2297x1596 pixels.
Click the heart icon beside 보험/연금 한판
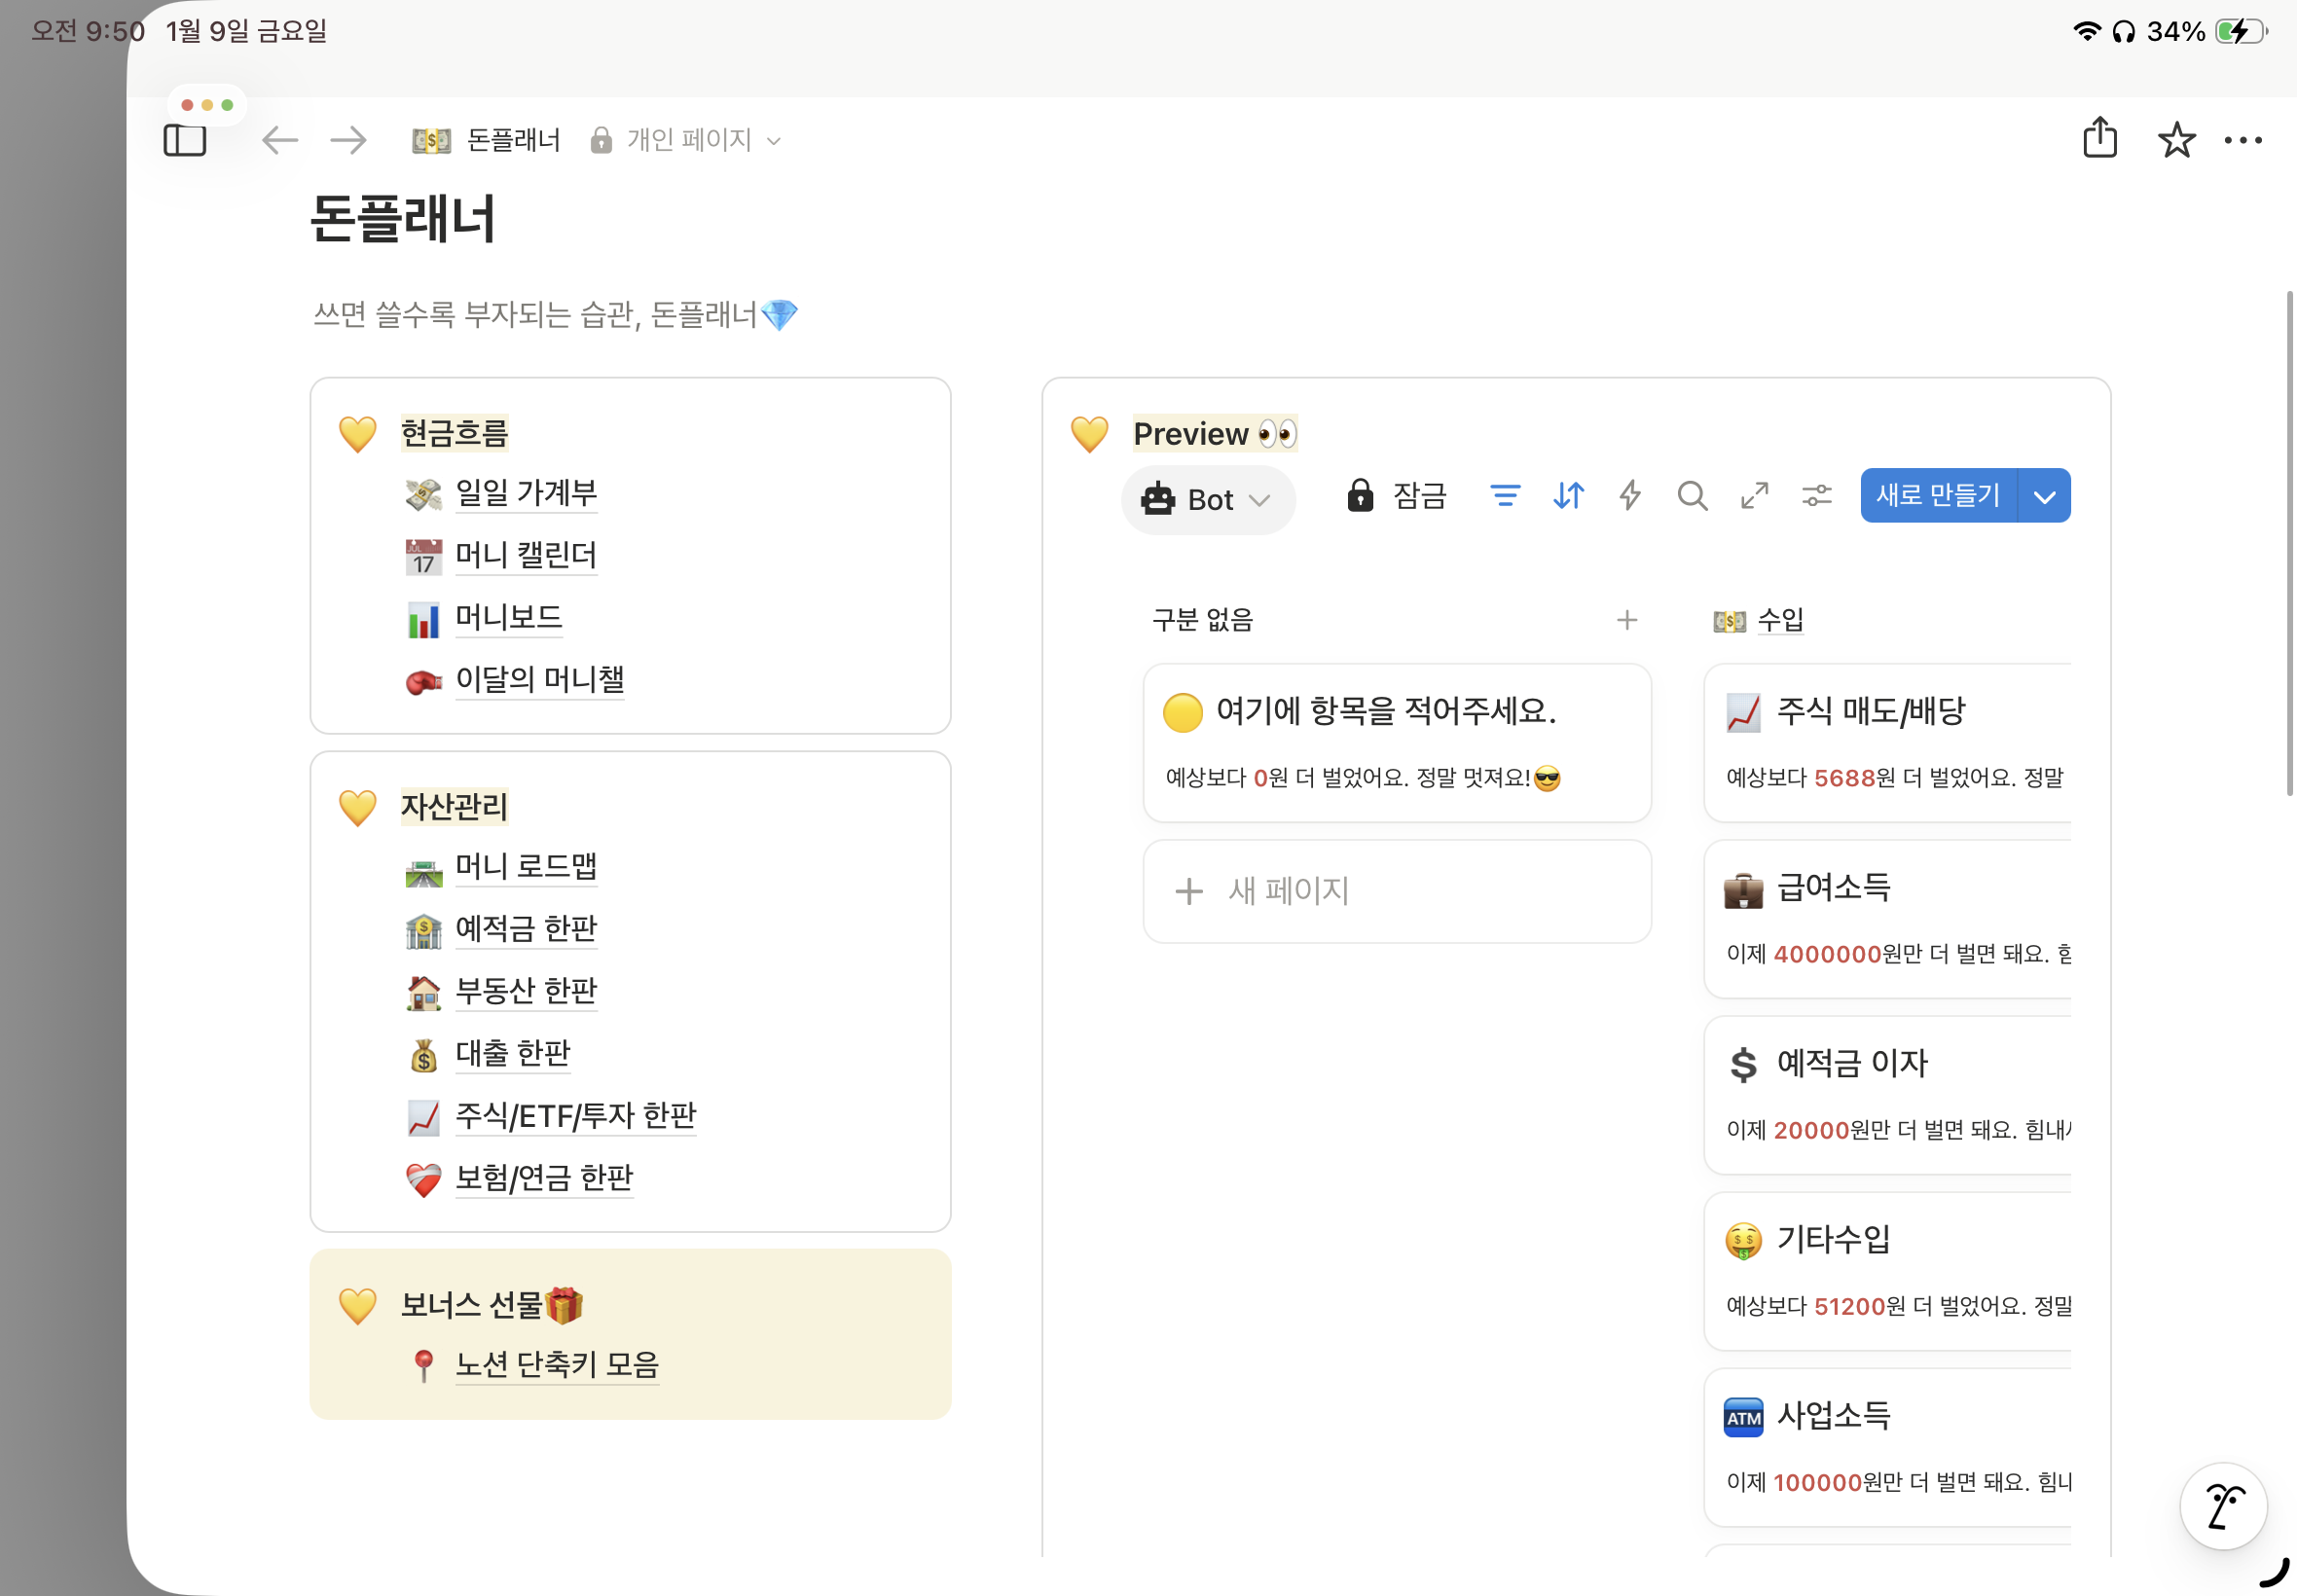click(424, 1180)
